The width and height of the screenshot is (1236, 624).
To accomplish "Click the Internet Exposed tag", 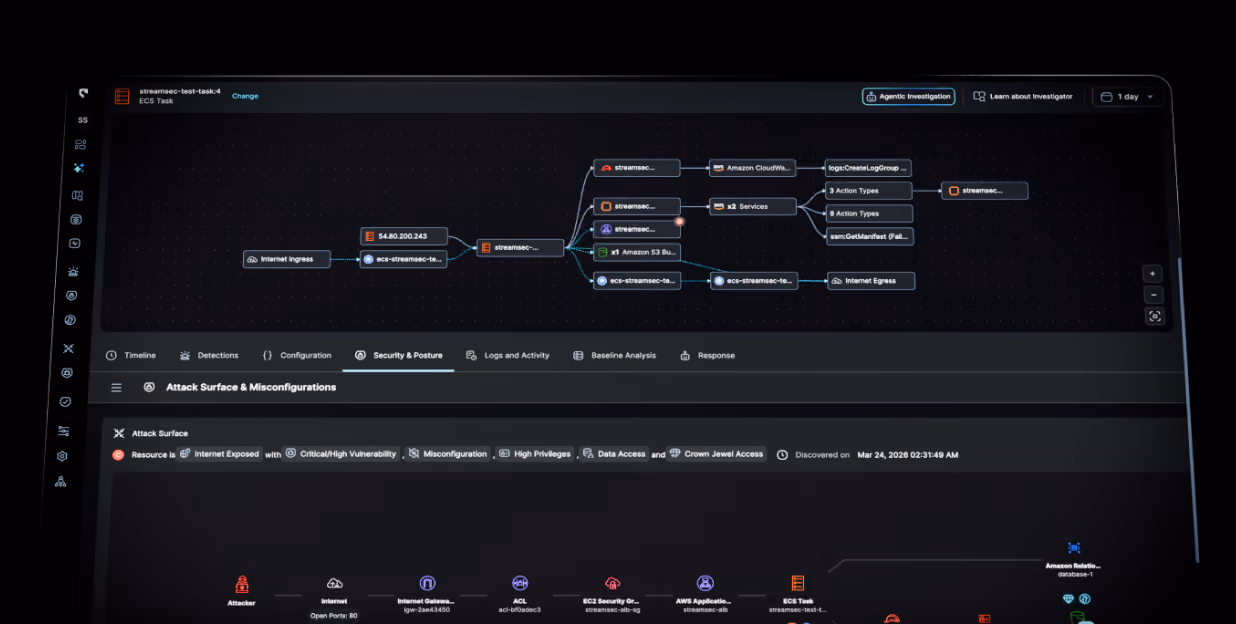I will click(220, 454).
